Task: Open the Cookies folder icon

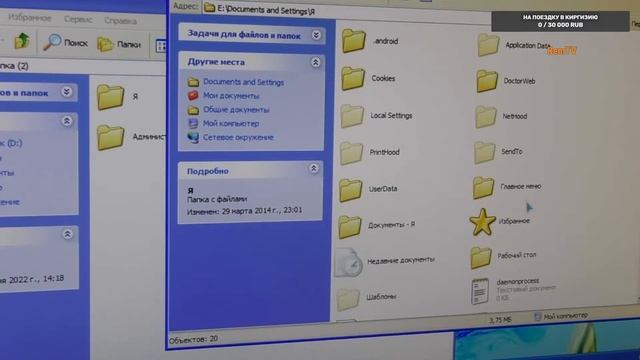Action: pyautogui.click(x=353, y=78)
